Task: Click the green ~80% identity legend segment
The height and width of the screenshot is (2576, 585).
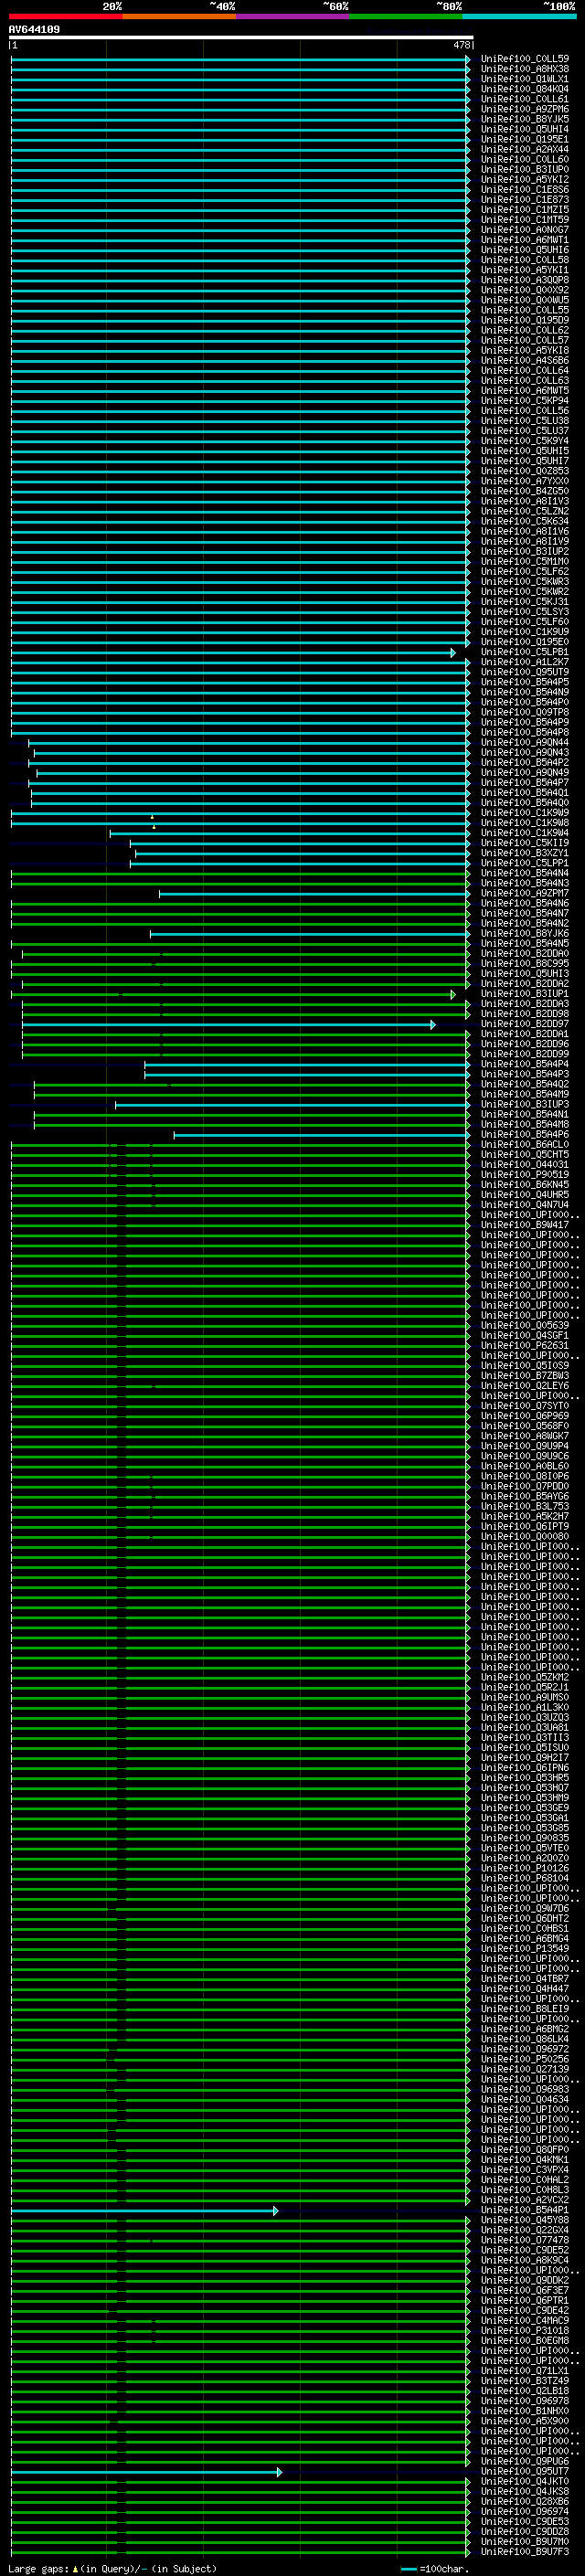Action: (x=406, y=16)
